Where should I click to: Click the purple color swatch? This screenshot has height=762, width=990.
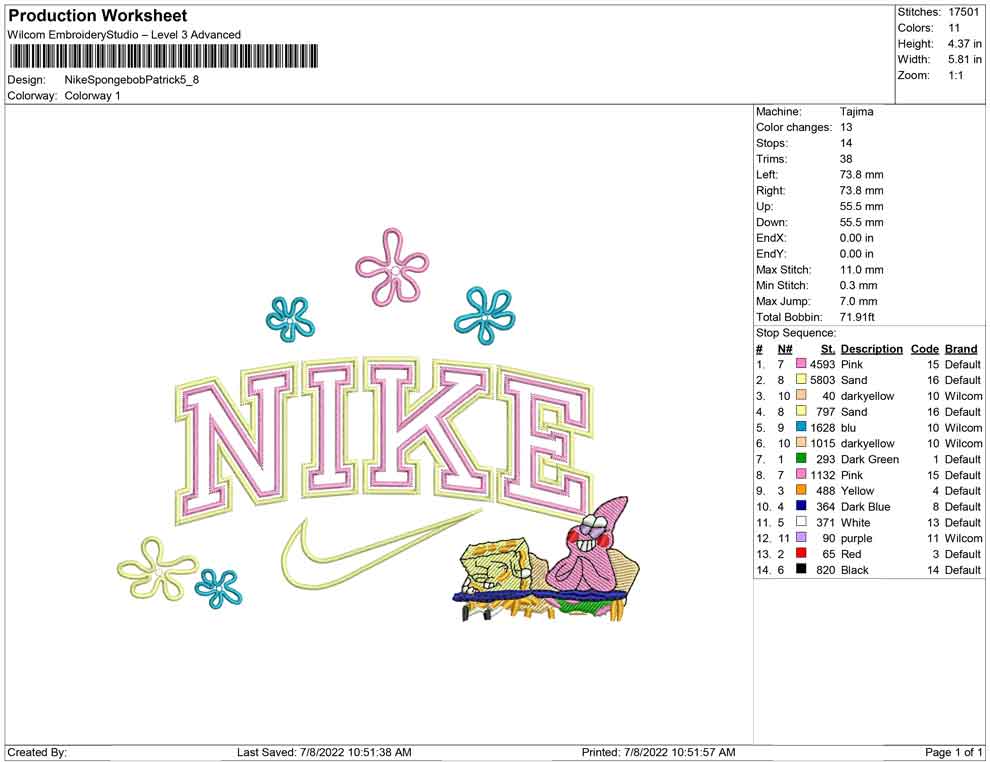[x=801, y=538]
